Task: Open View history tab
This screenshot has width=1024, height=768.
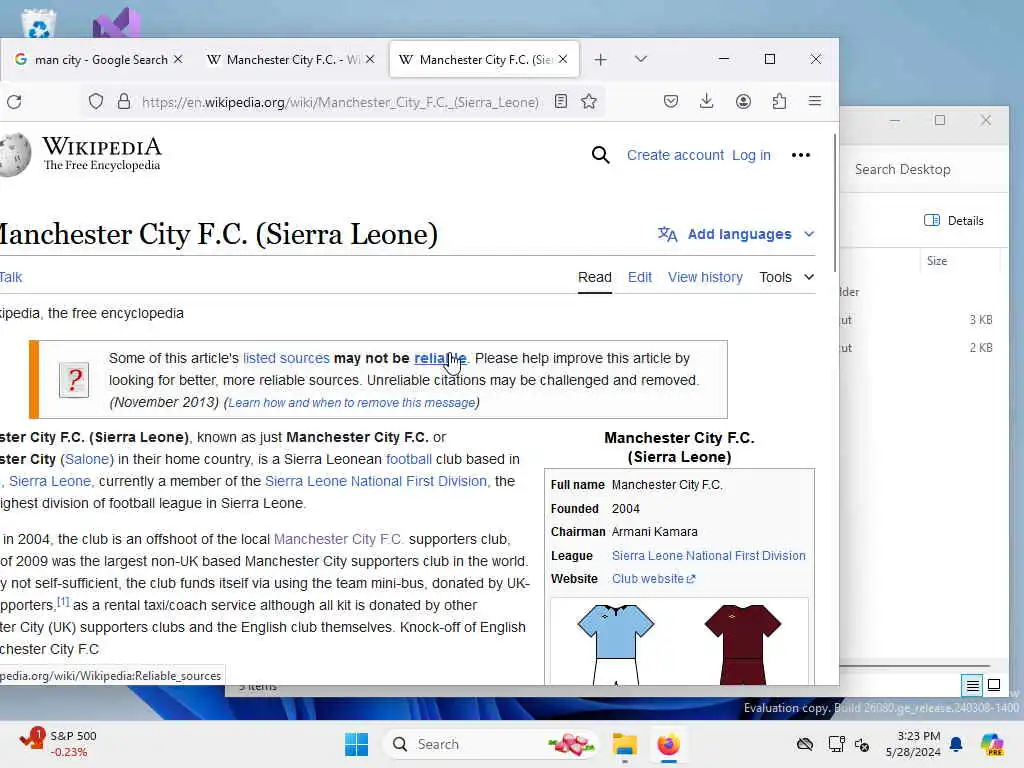Action: 705,277
